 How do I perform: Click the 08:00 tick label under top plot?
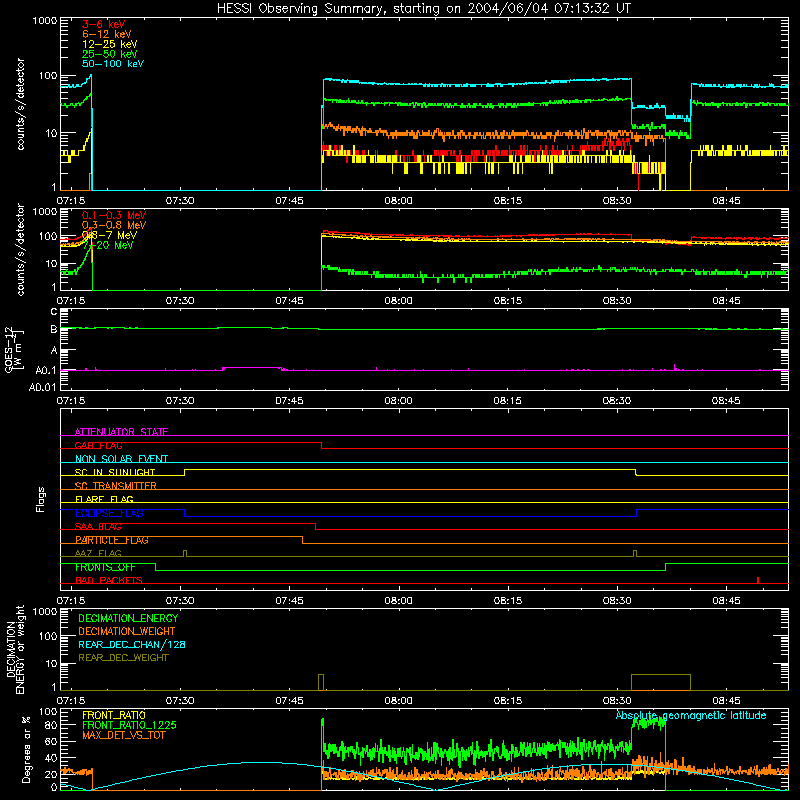tap(398, 201)
